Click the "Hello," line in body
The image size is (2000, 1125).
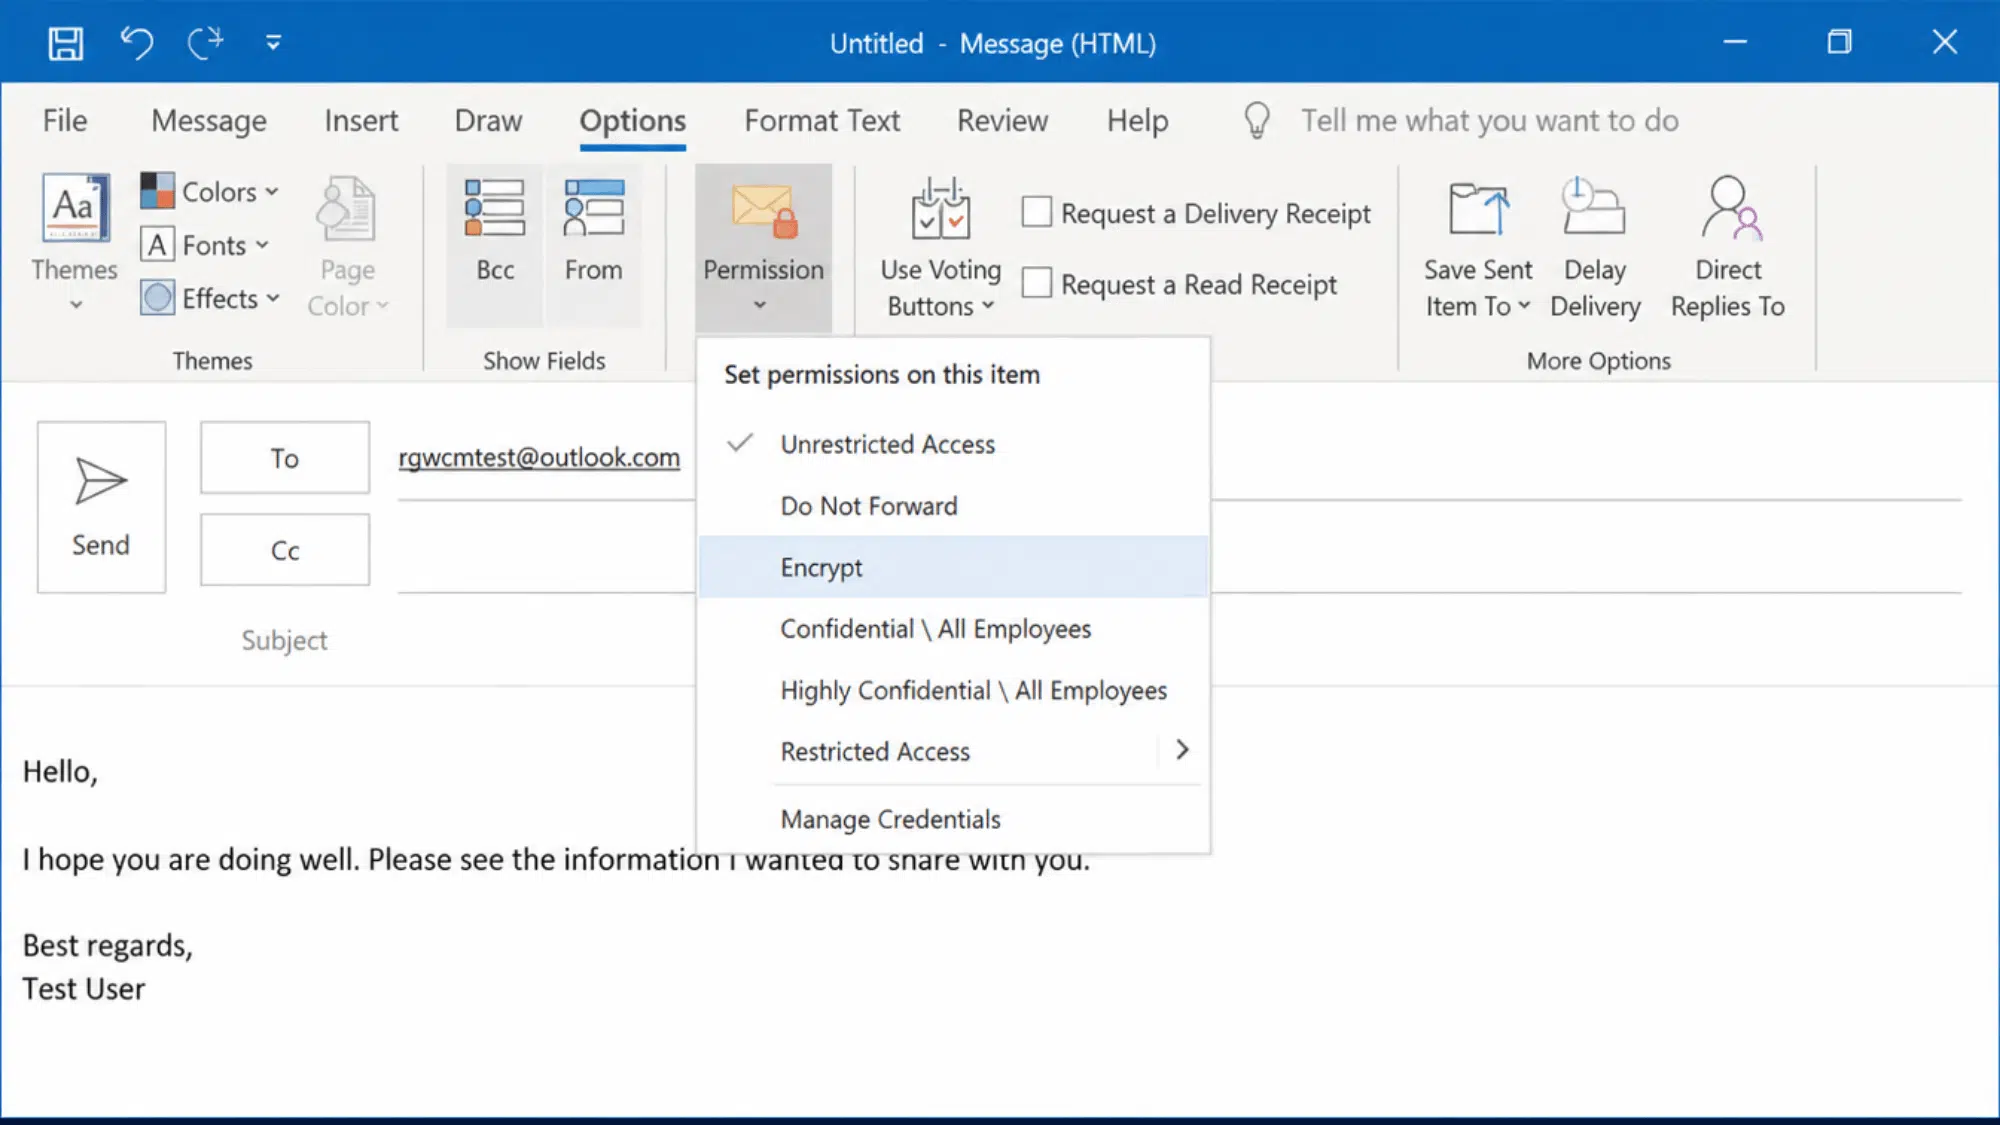point(61,772)
